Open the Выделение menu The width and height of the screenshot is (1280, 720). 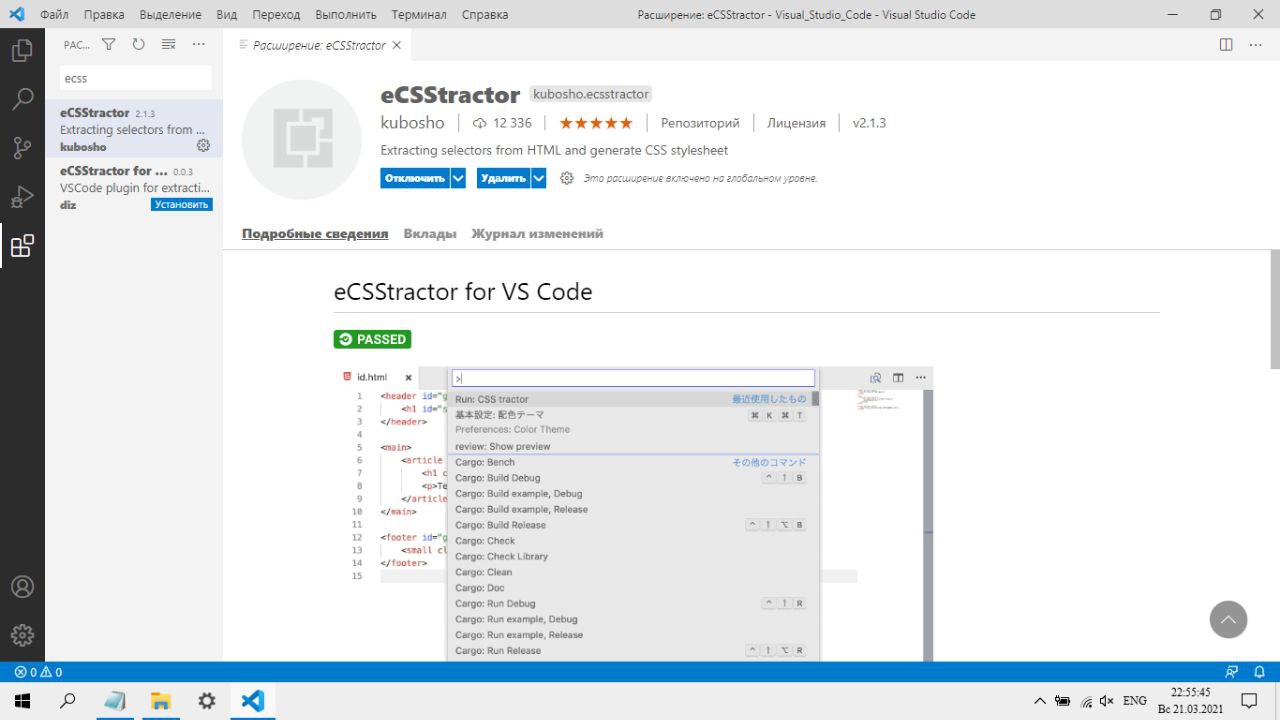170,15
